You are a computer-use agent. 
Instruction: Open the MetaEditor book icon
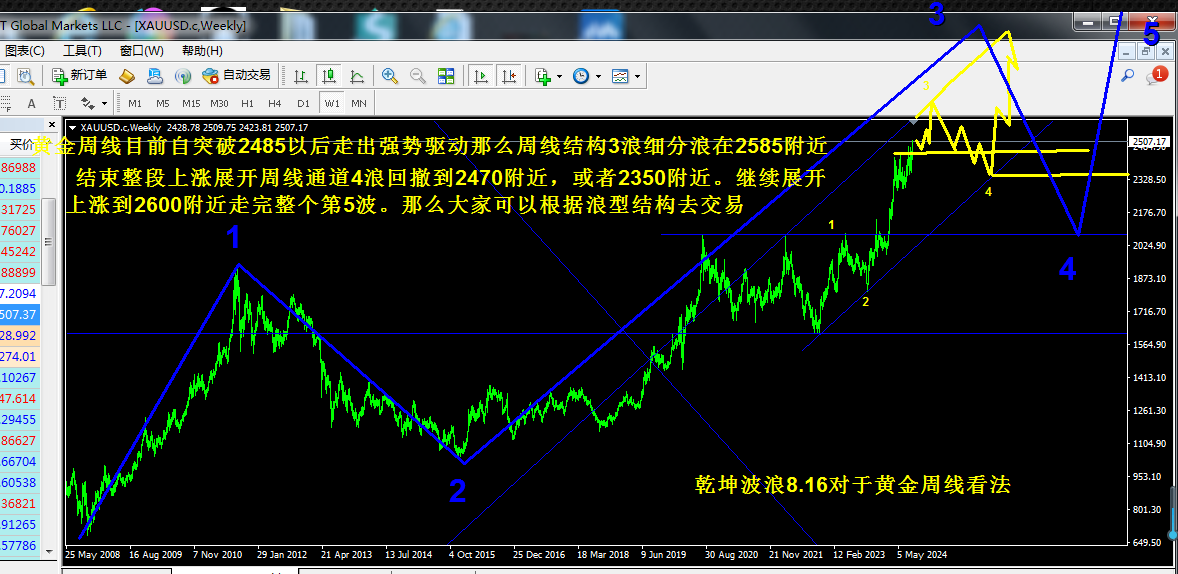tap(127, 76)
